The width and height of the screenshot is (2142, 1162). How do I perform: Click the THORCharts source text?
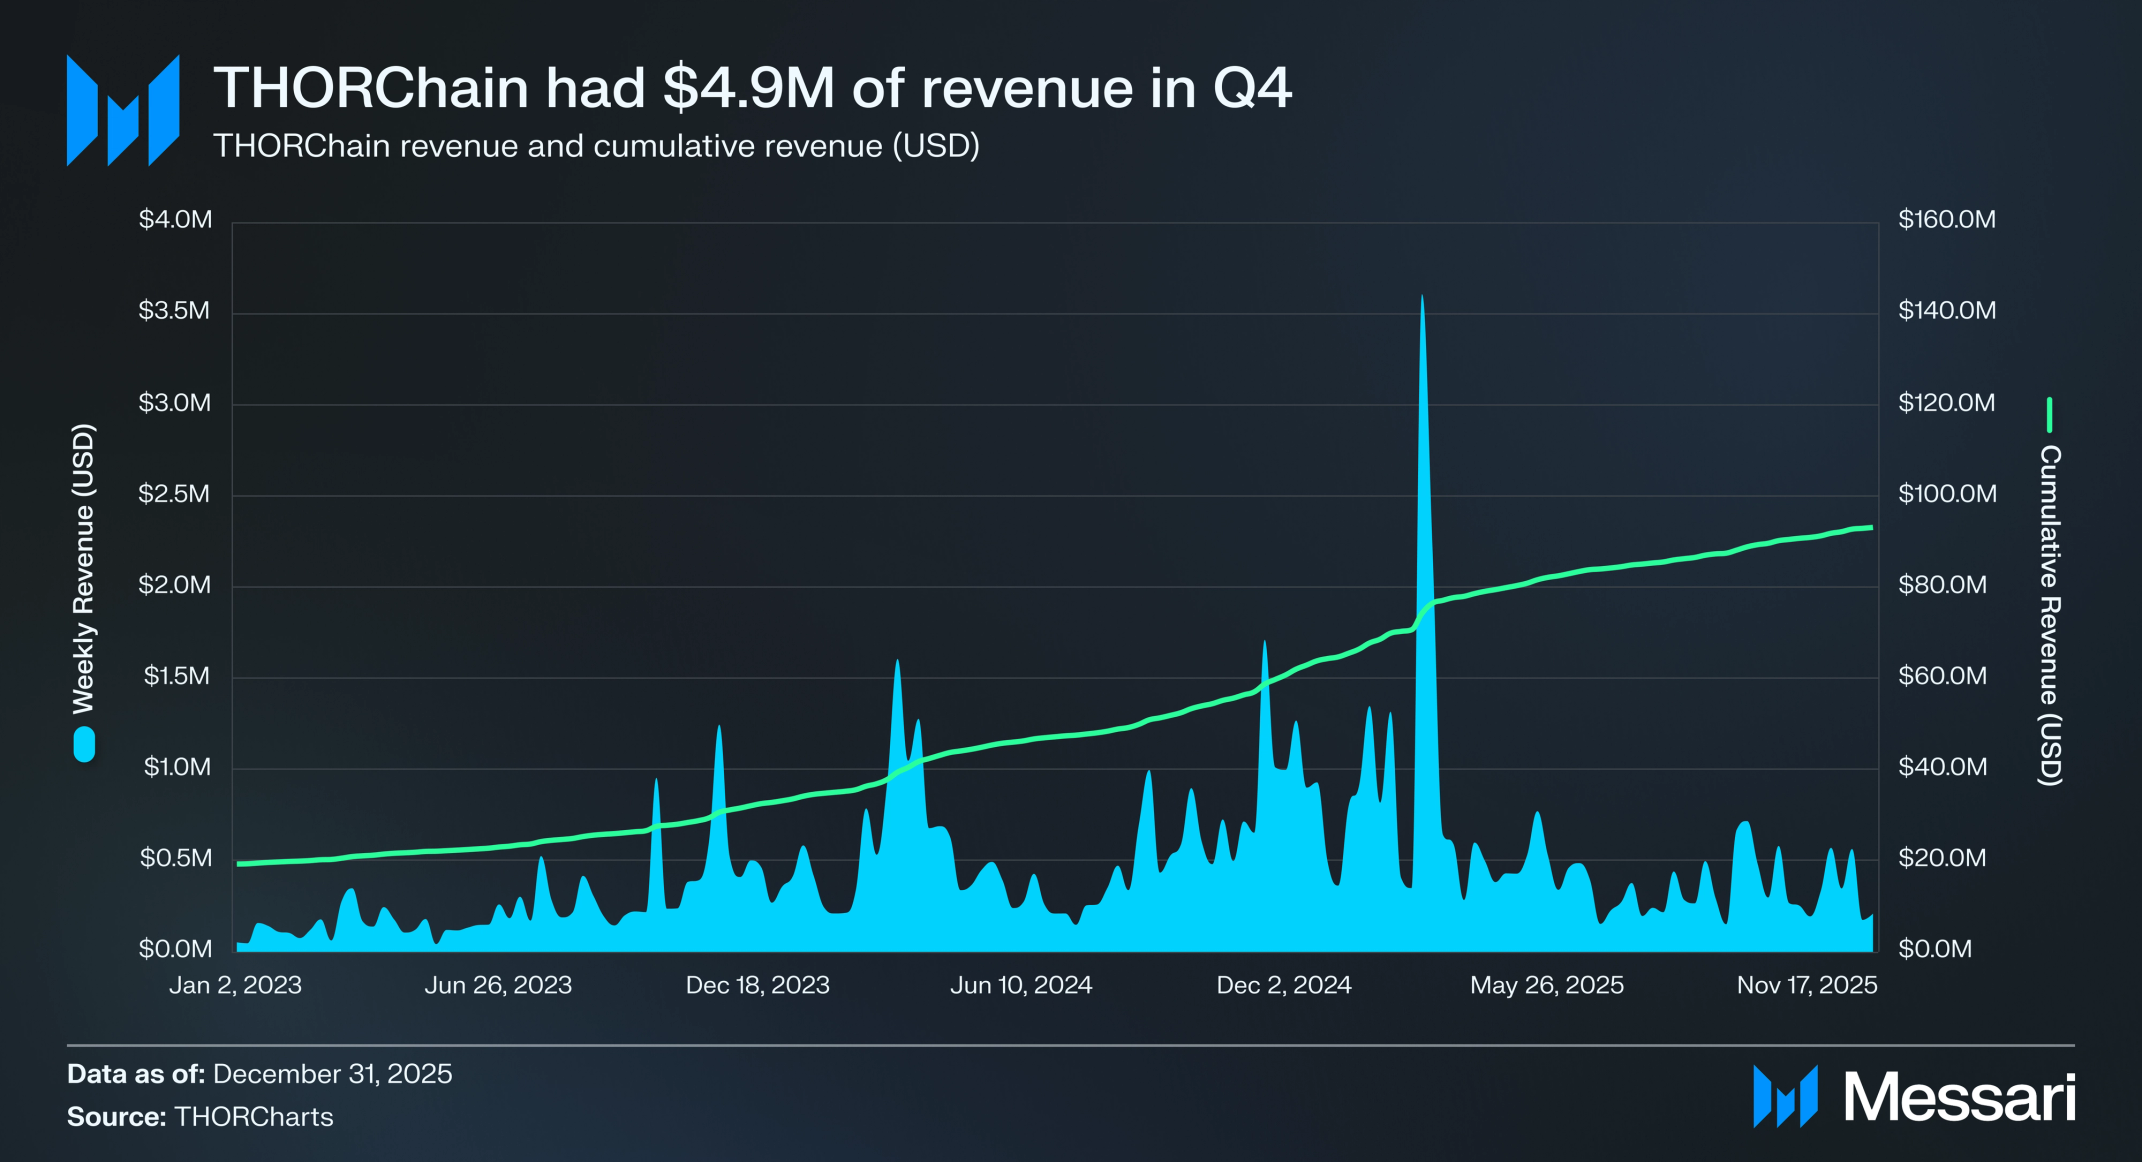point(253,1117)
